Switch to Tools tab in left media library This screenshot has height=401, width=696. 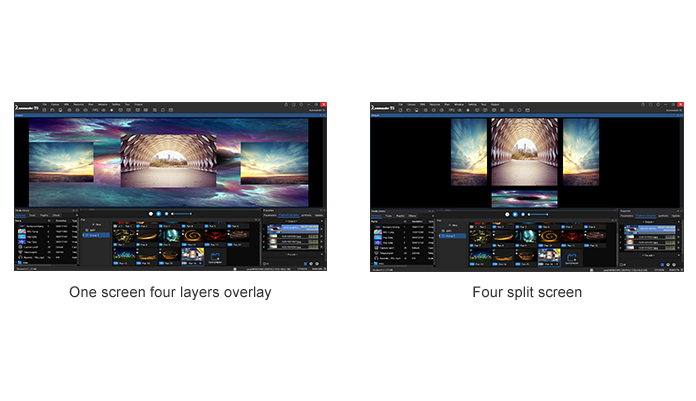coord(33,216)
